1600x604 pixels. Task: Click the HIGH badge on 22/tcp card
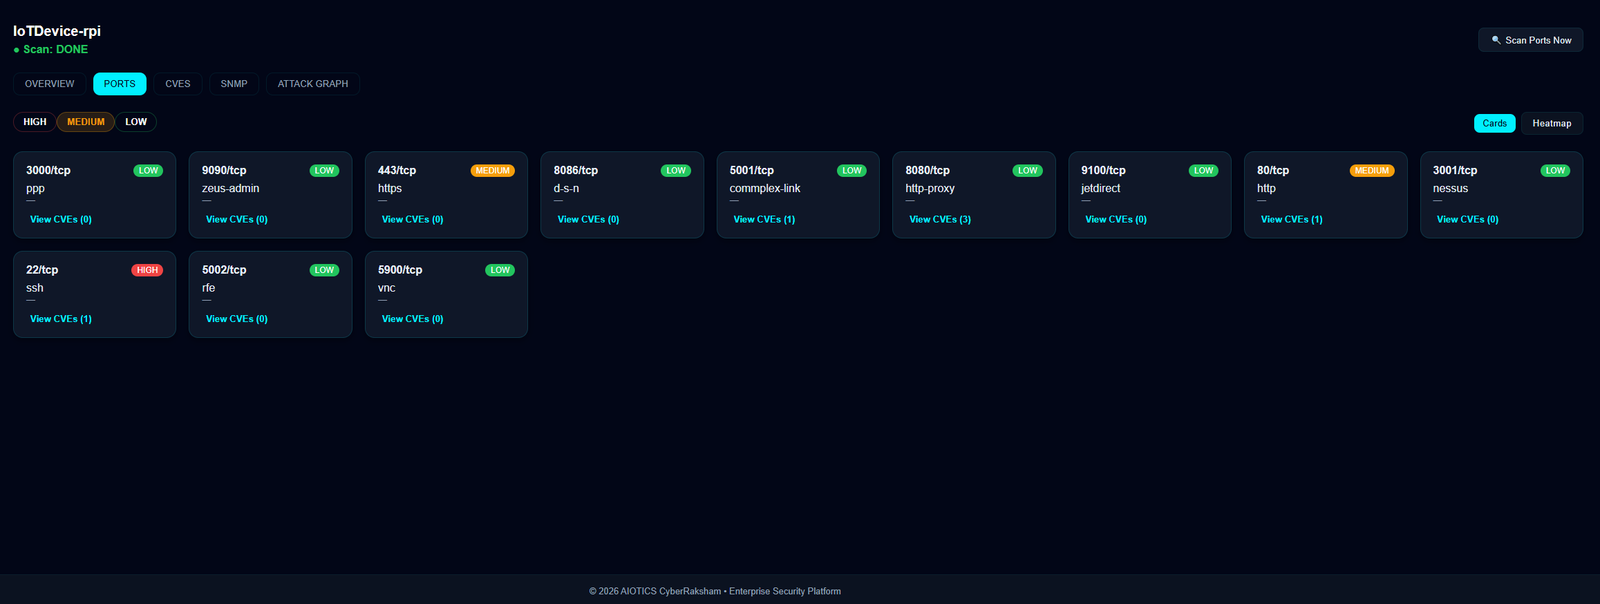point(148,270)
